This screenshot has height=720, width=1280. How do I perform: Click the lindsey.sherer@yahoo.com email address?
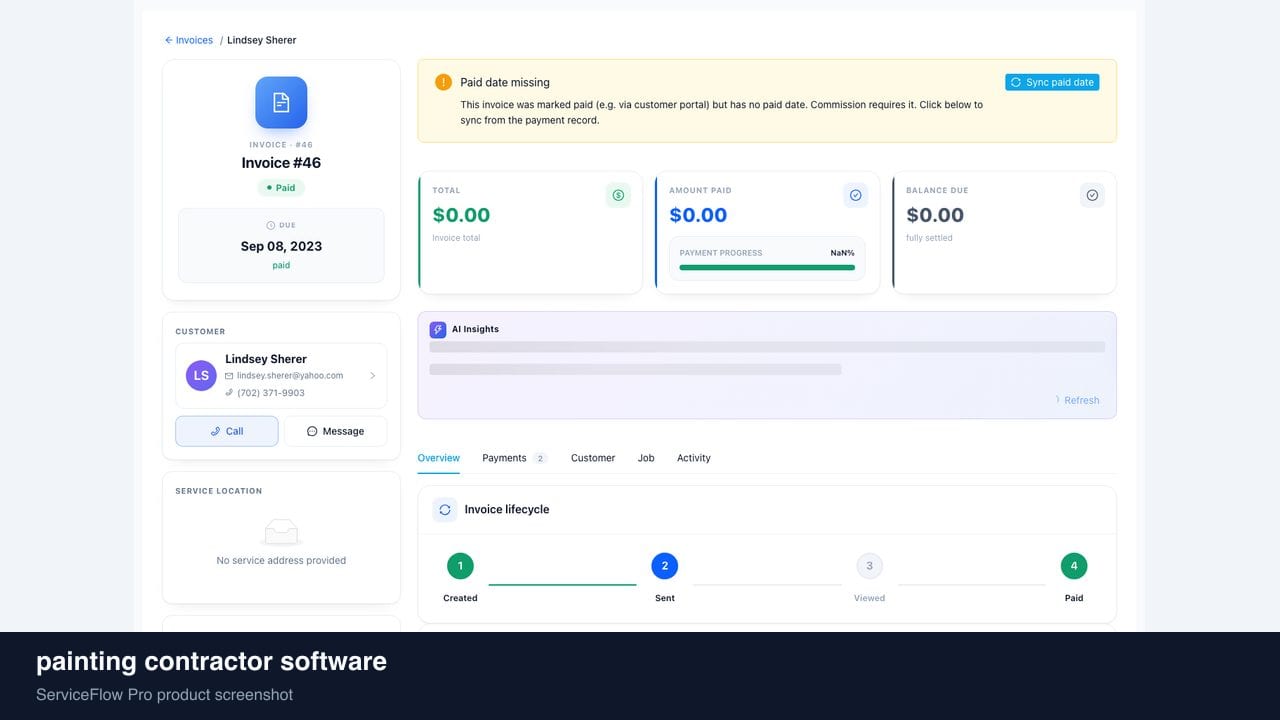point(290,376)
